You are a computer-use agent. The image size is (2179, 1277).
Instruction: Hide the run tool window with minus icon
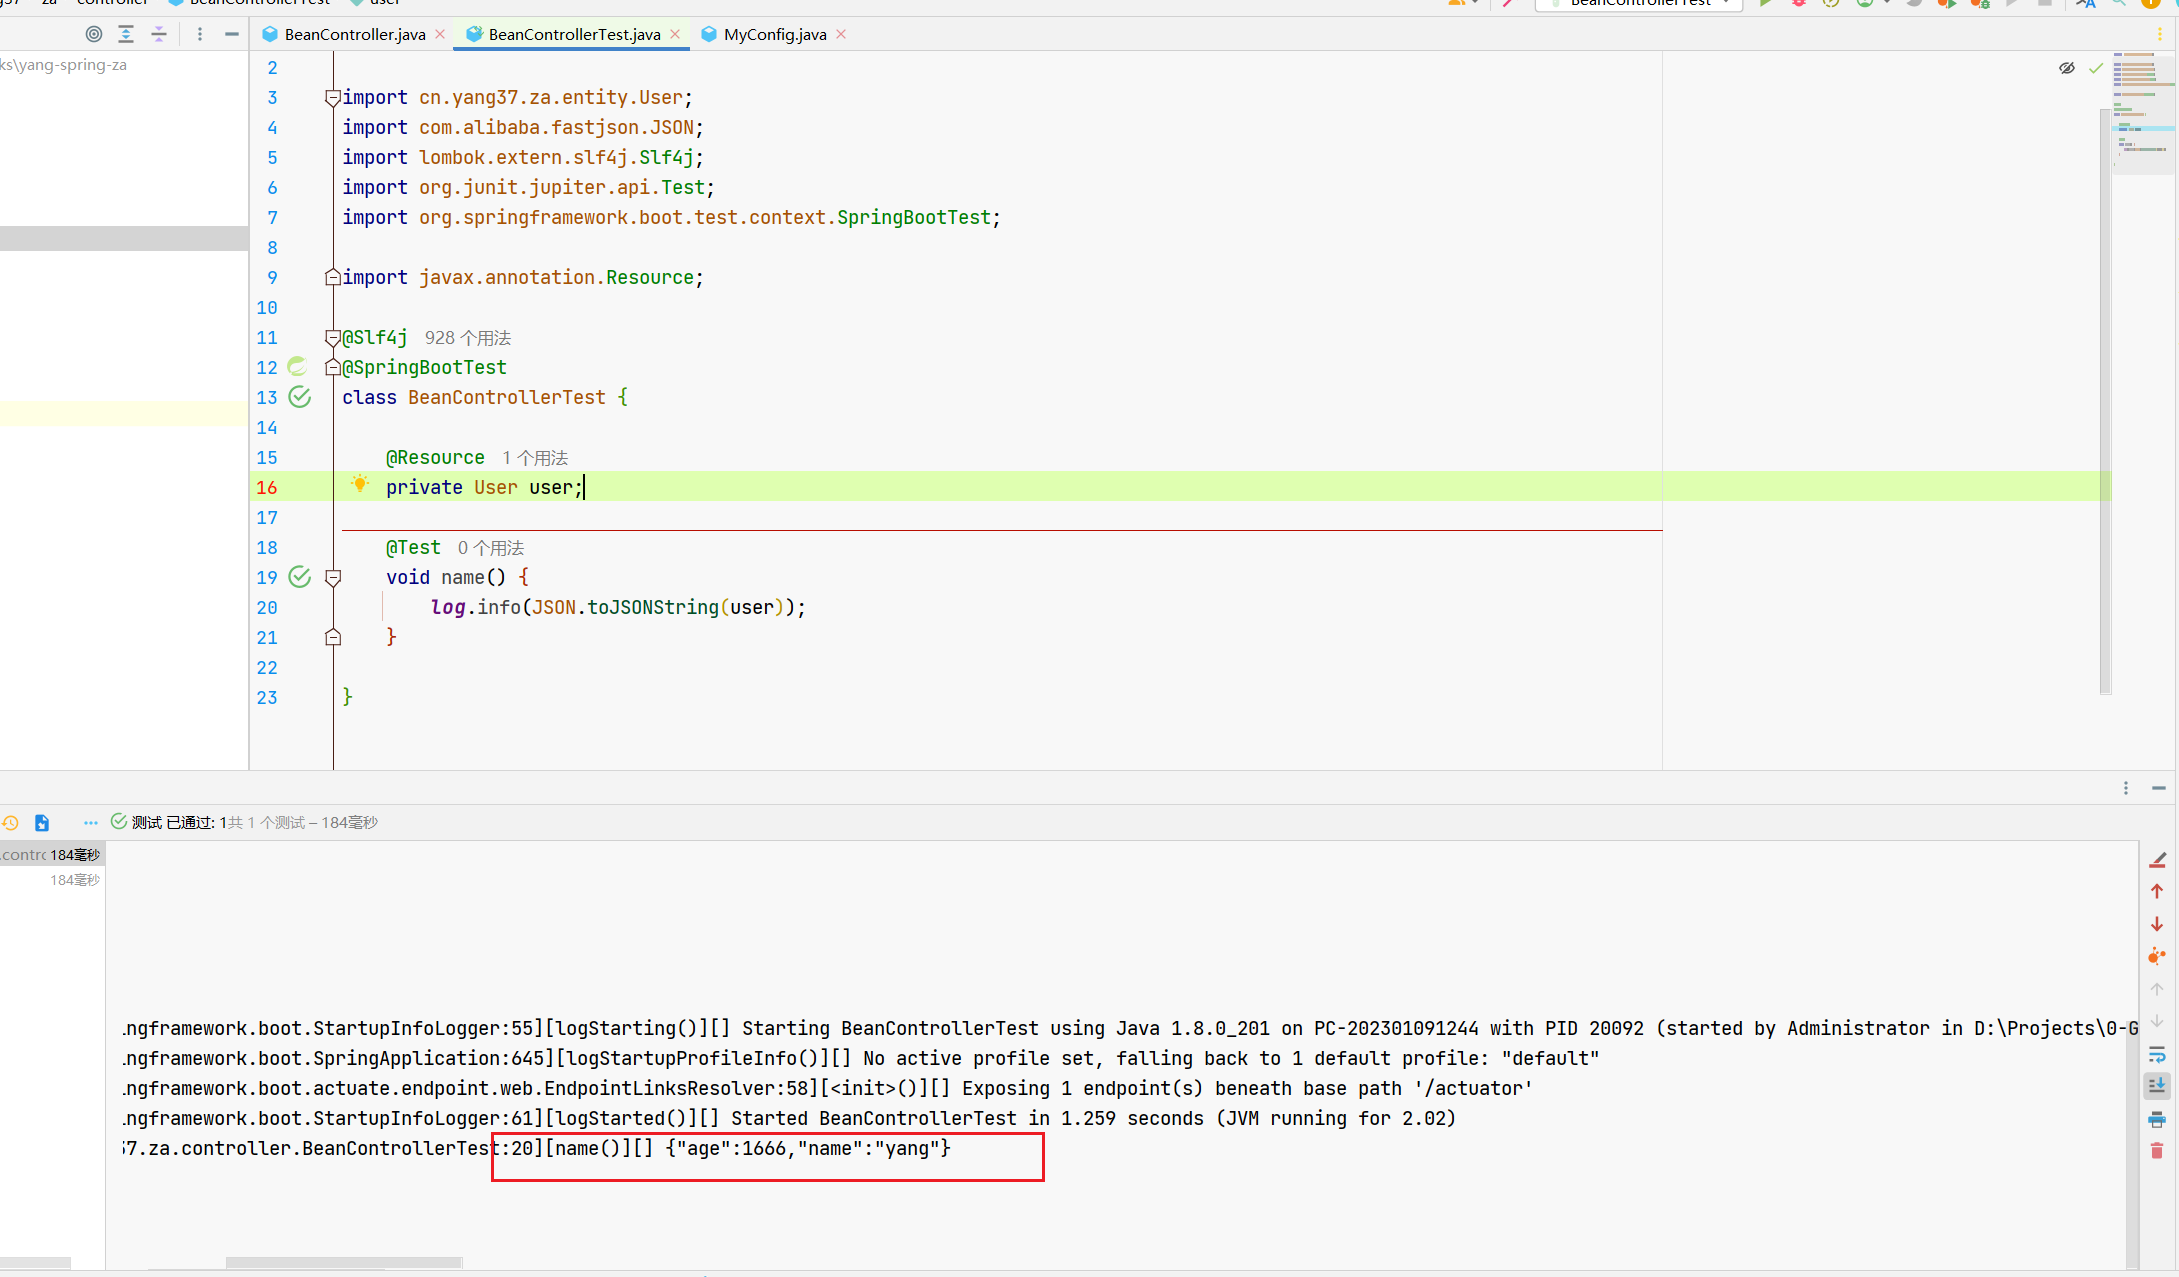click(2159, 788)
